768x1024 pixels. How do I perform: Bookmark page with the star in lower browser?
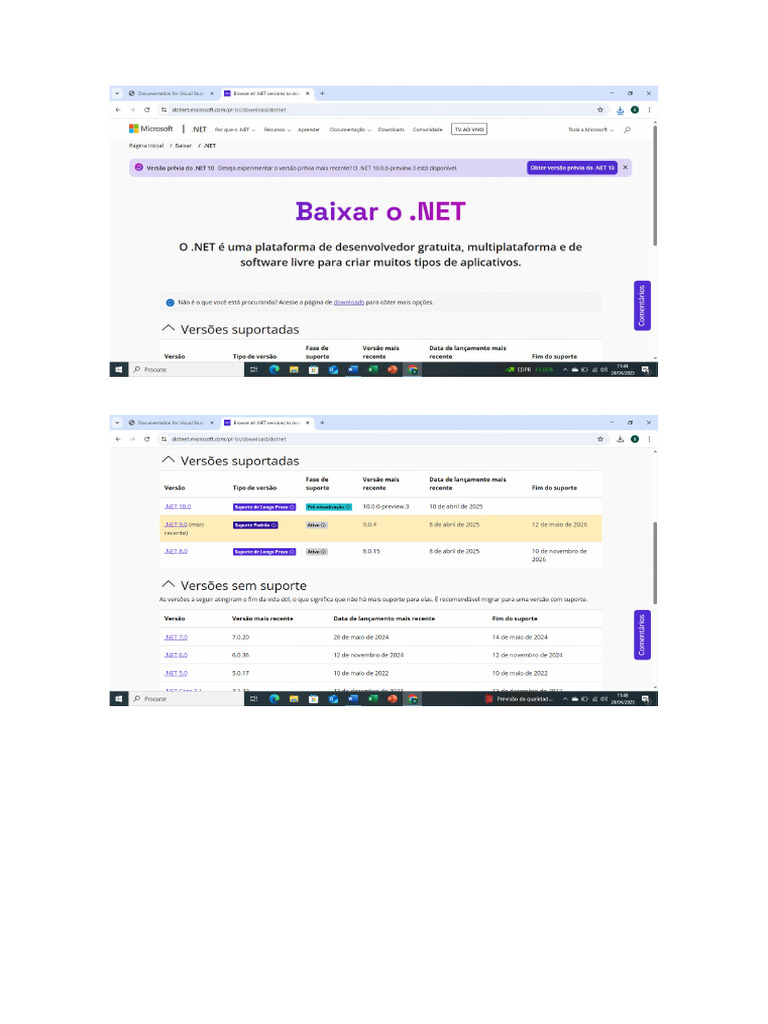click(x=600, y=439)
